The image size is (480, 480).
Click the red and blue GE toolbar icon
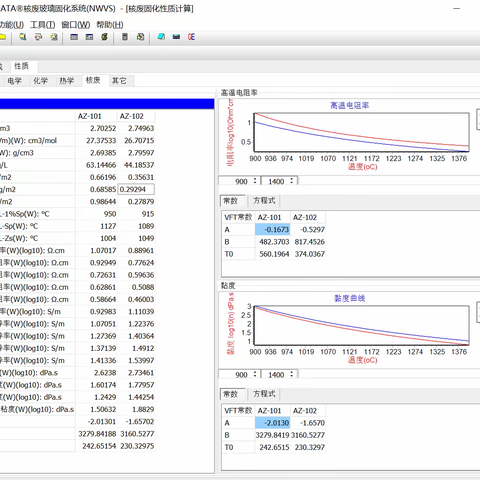pos(191,37)
